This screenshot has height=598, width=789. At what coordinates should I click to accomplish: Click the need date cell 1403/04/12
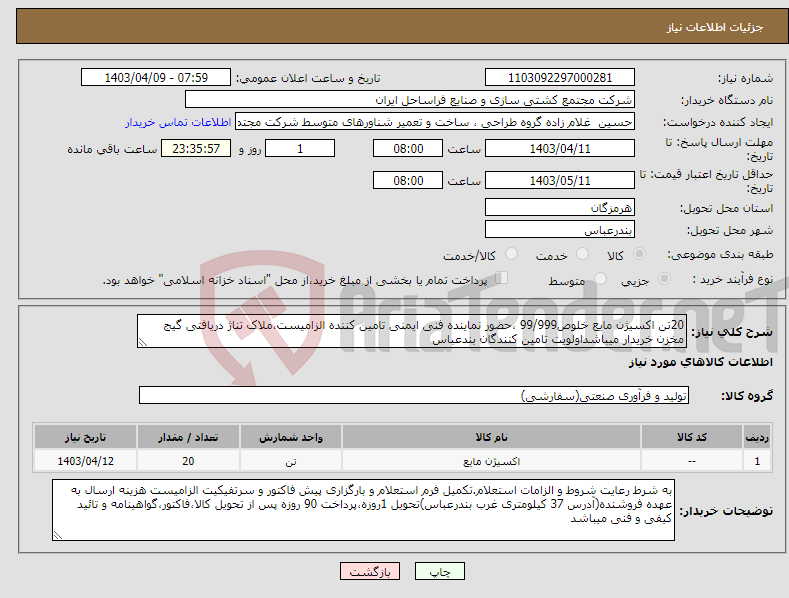coord(86,461)
